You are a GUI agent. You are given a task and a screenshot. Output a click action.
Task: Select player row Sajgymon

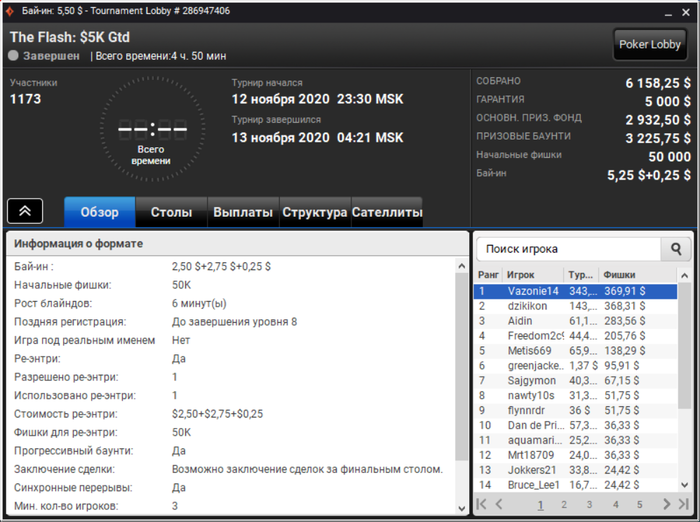point(575,380)
